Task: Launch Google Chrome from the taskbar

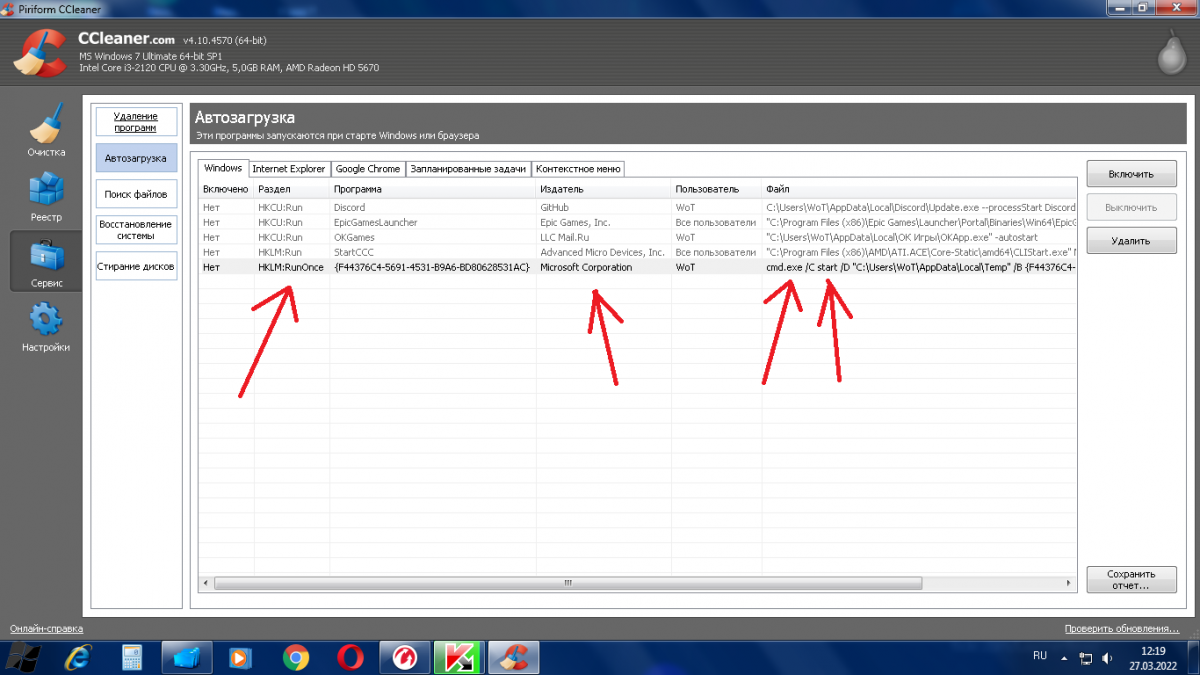Action: (295, 657)
